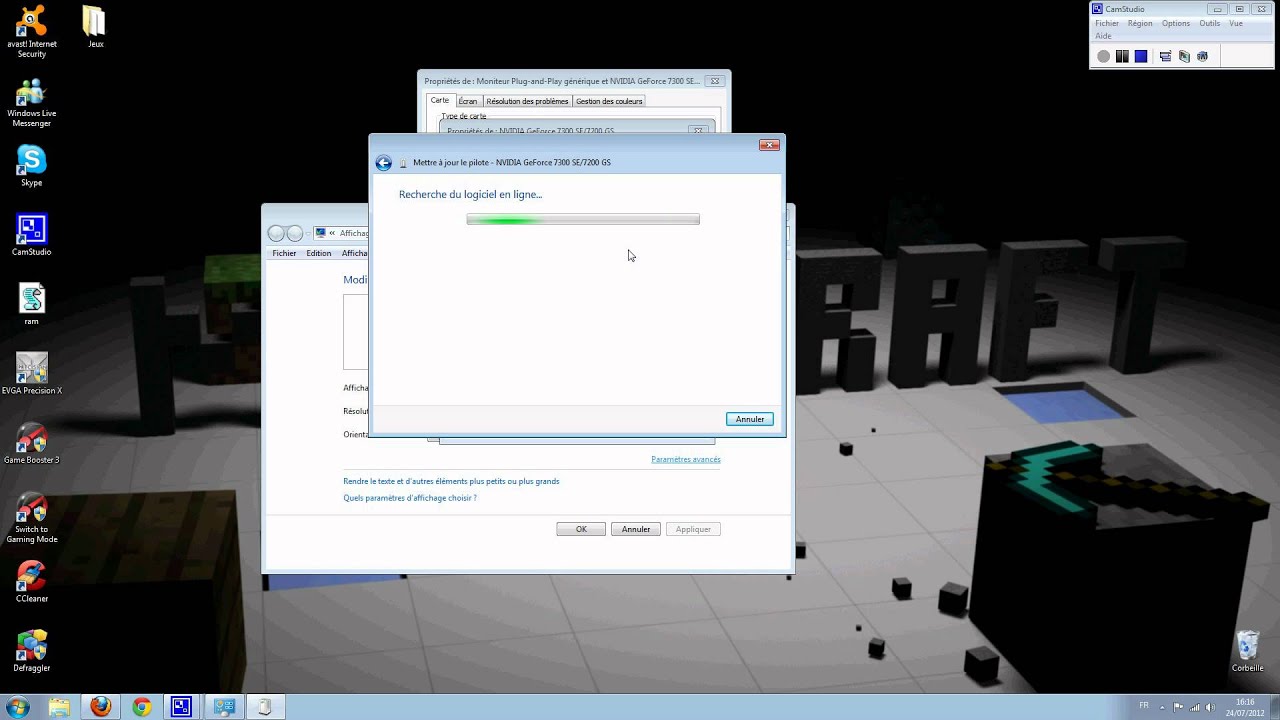
Task: Open the Vue menu in CamStudio
Action: tap(1236, 23)
